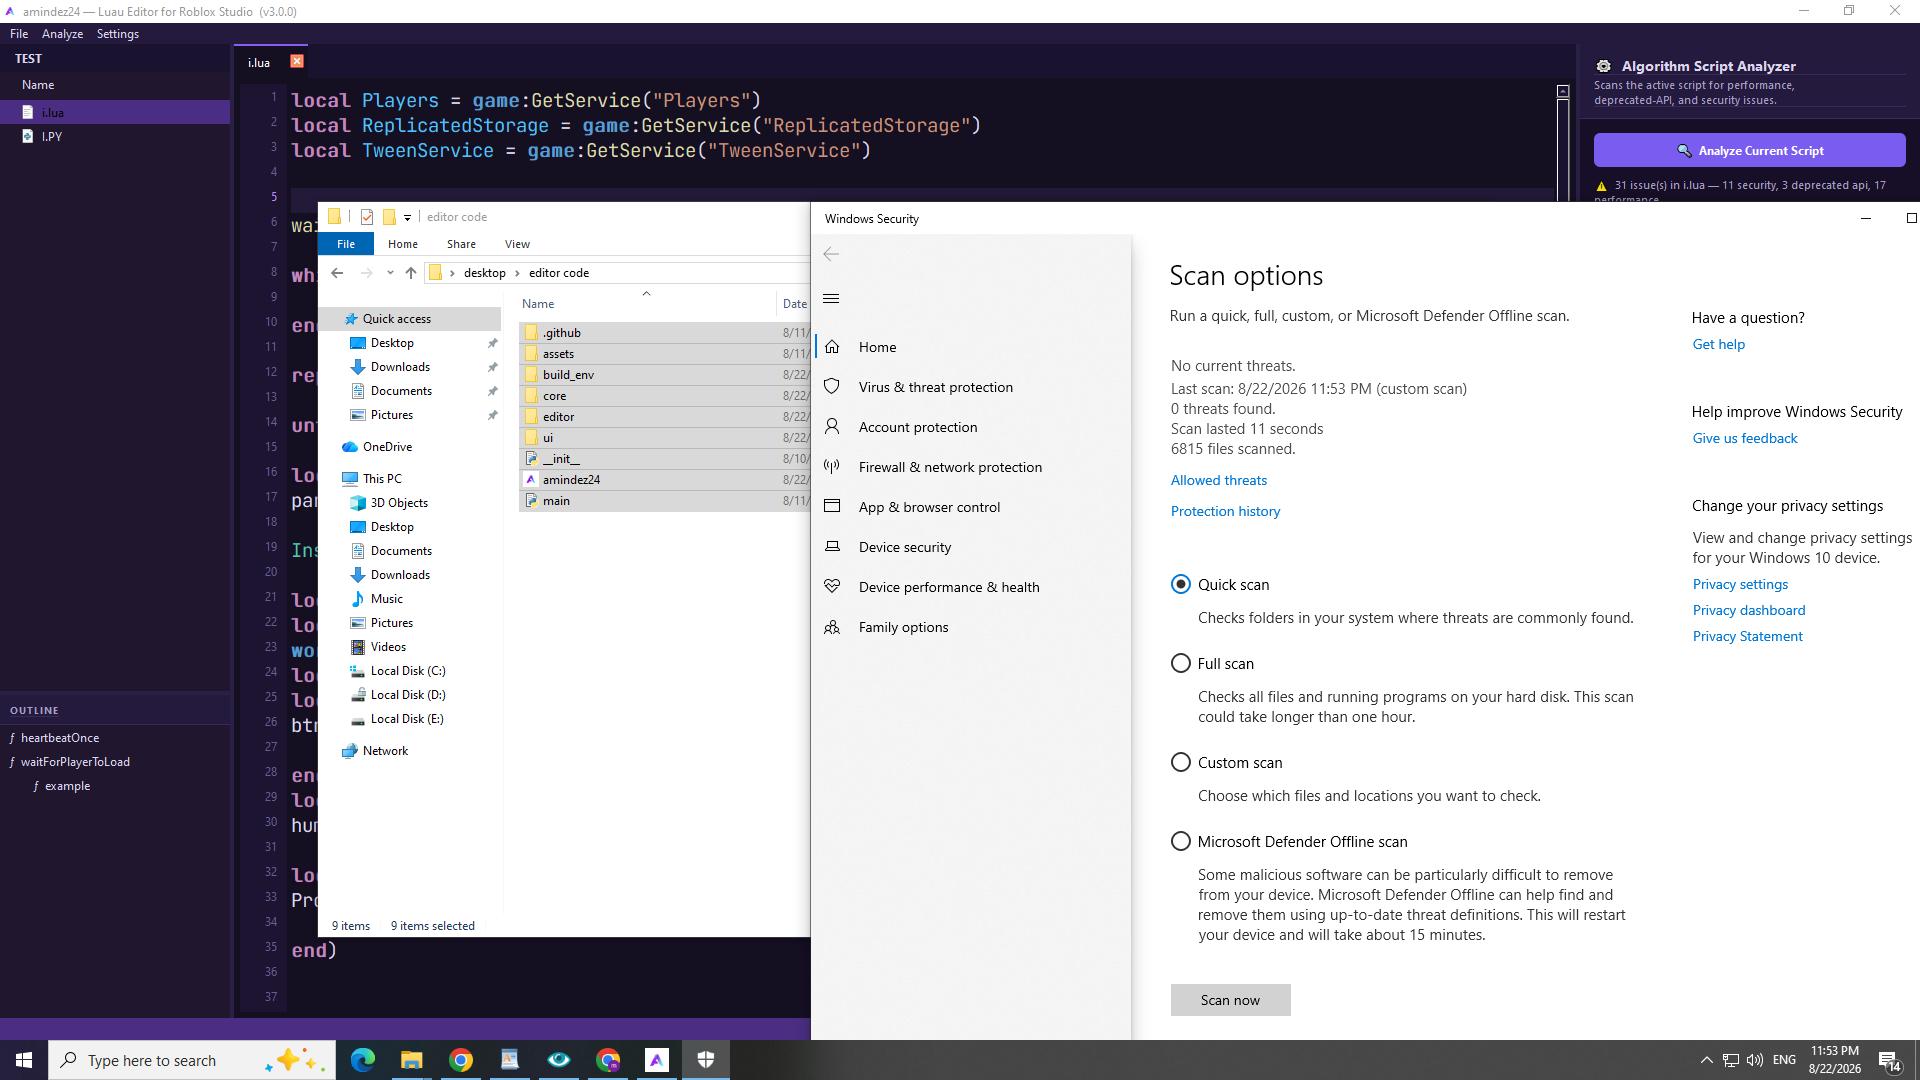Open the notification center icon

coord(1889,1060)
